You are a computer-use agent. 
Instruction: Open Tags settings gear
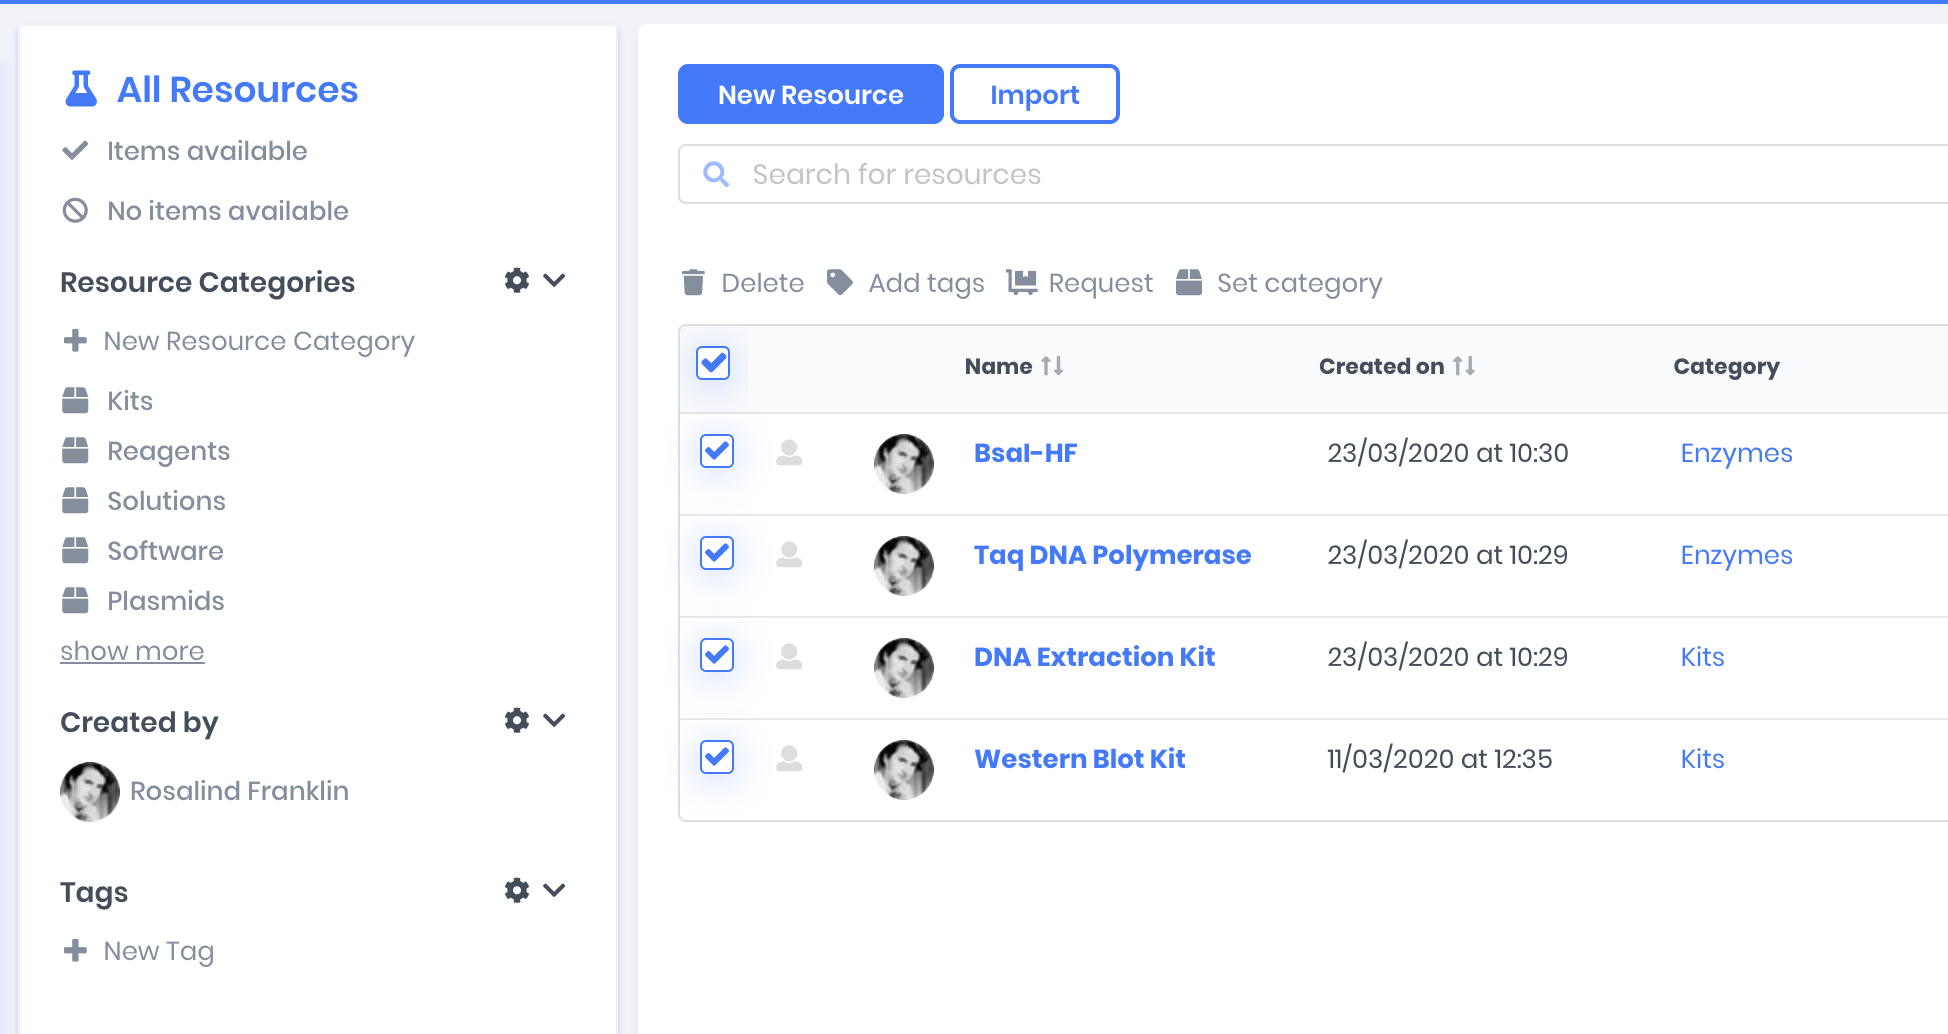click(x=517, y=890)
